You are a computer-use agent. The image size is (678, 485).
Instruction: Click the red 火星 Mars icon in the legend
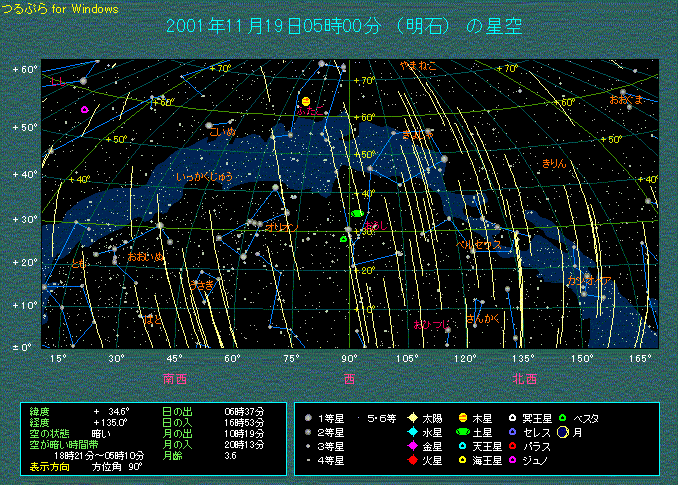click(x=411, y=460)
